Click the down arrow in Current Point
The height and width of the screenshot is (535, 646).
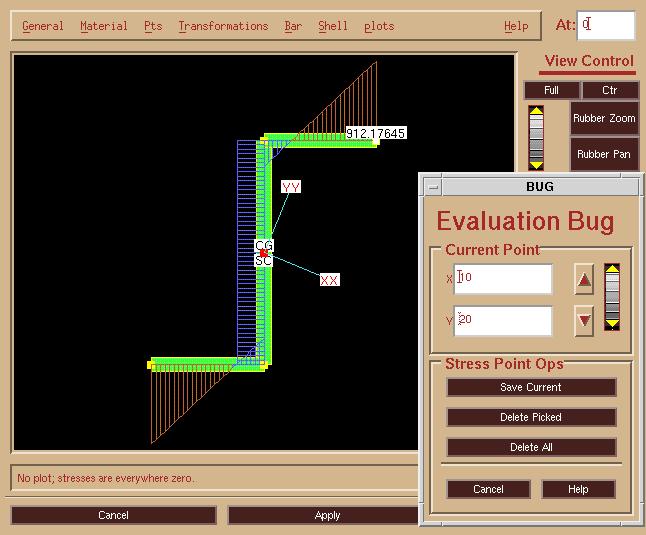[584, 321]
